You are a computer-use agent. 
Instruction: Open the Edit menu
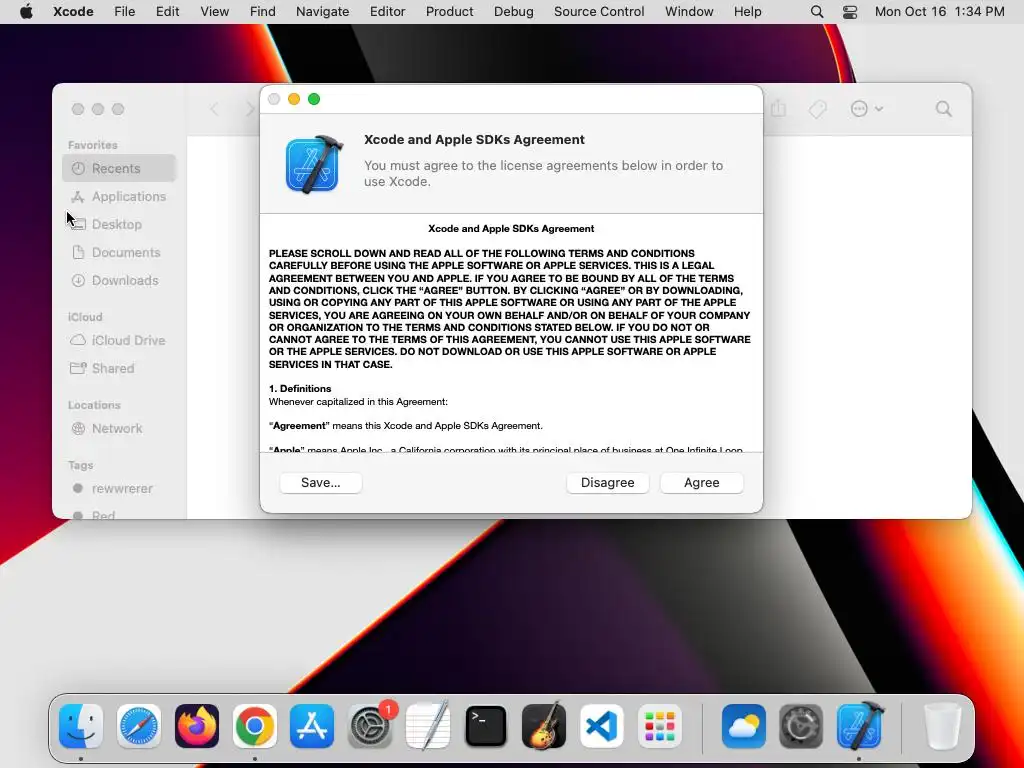(x=167, y=12)
